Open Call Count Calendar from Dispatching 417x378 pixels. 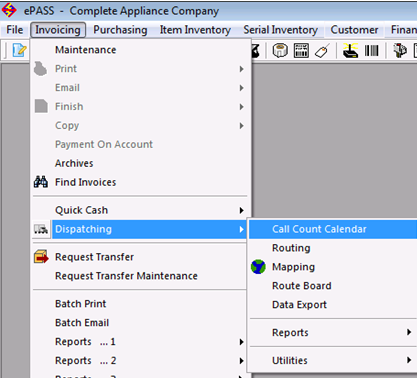click(x=319, y=229)
